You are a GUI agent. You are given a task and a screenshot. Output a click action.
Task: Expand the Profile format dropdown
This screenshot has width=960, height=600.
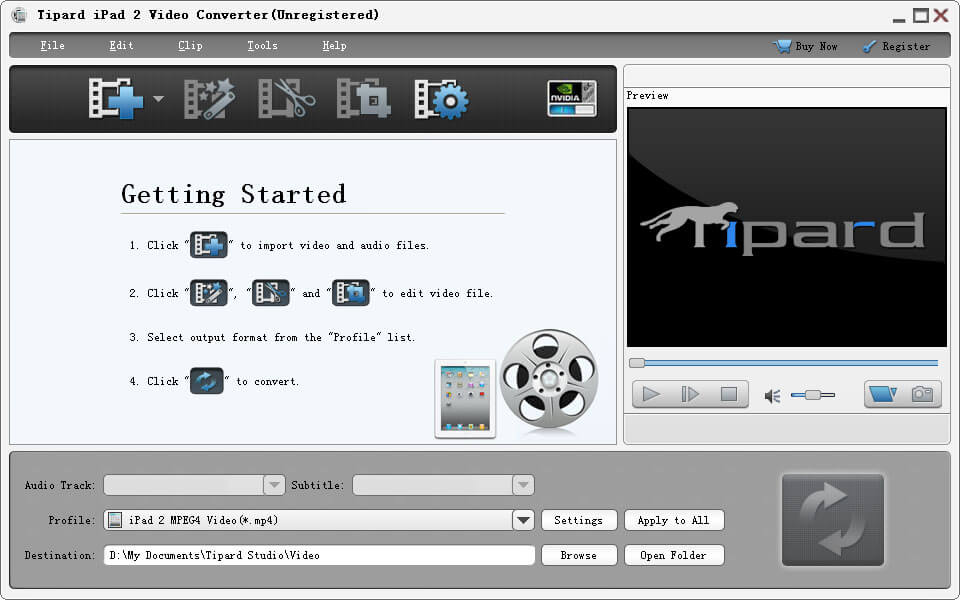(x=523, y=520)
